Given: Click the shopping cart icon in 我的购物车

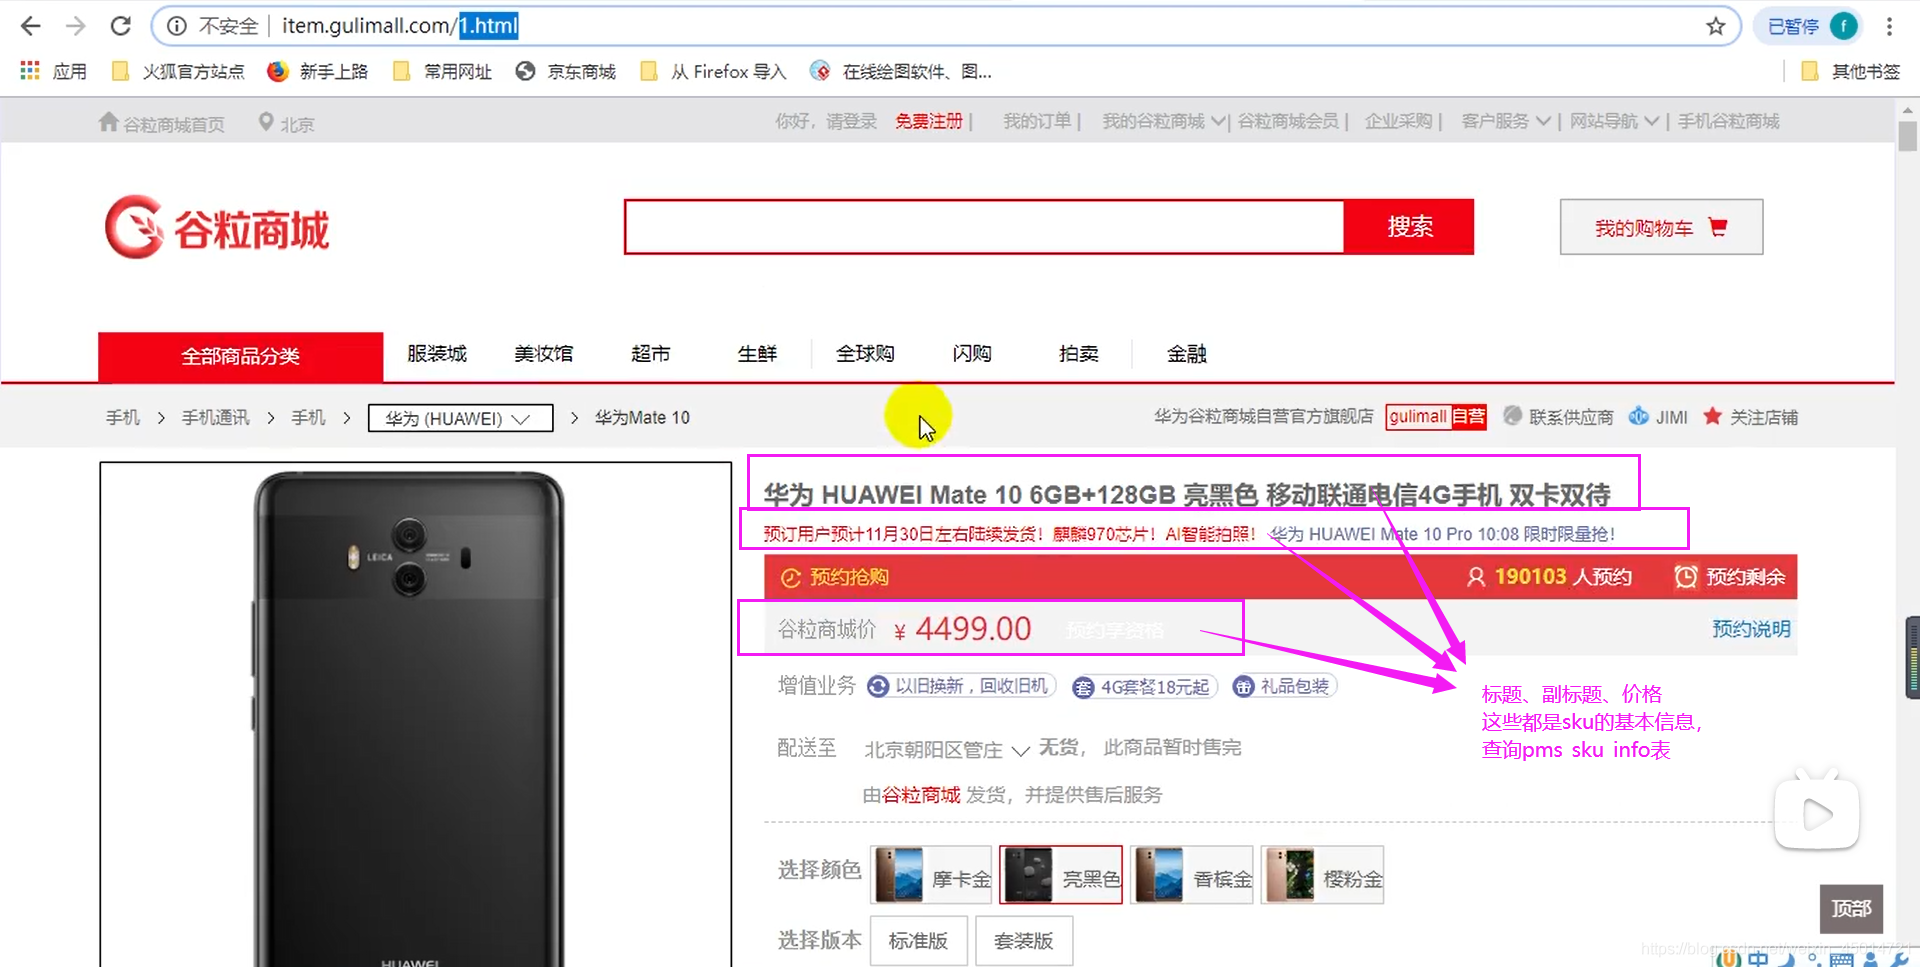Looking at the screenshot, I should [1718, 227].
